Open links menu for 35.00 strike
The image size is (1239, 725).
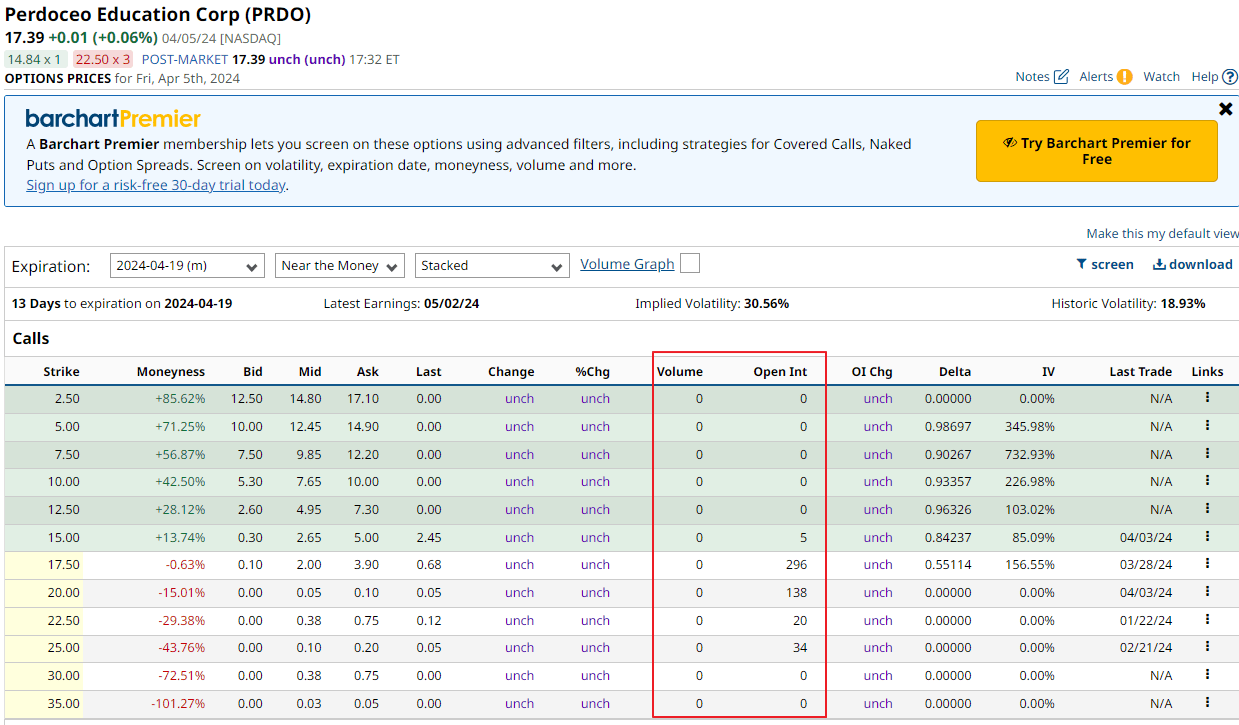coord(1207,703)
